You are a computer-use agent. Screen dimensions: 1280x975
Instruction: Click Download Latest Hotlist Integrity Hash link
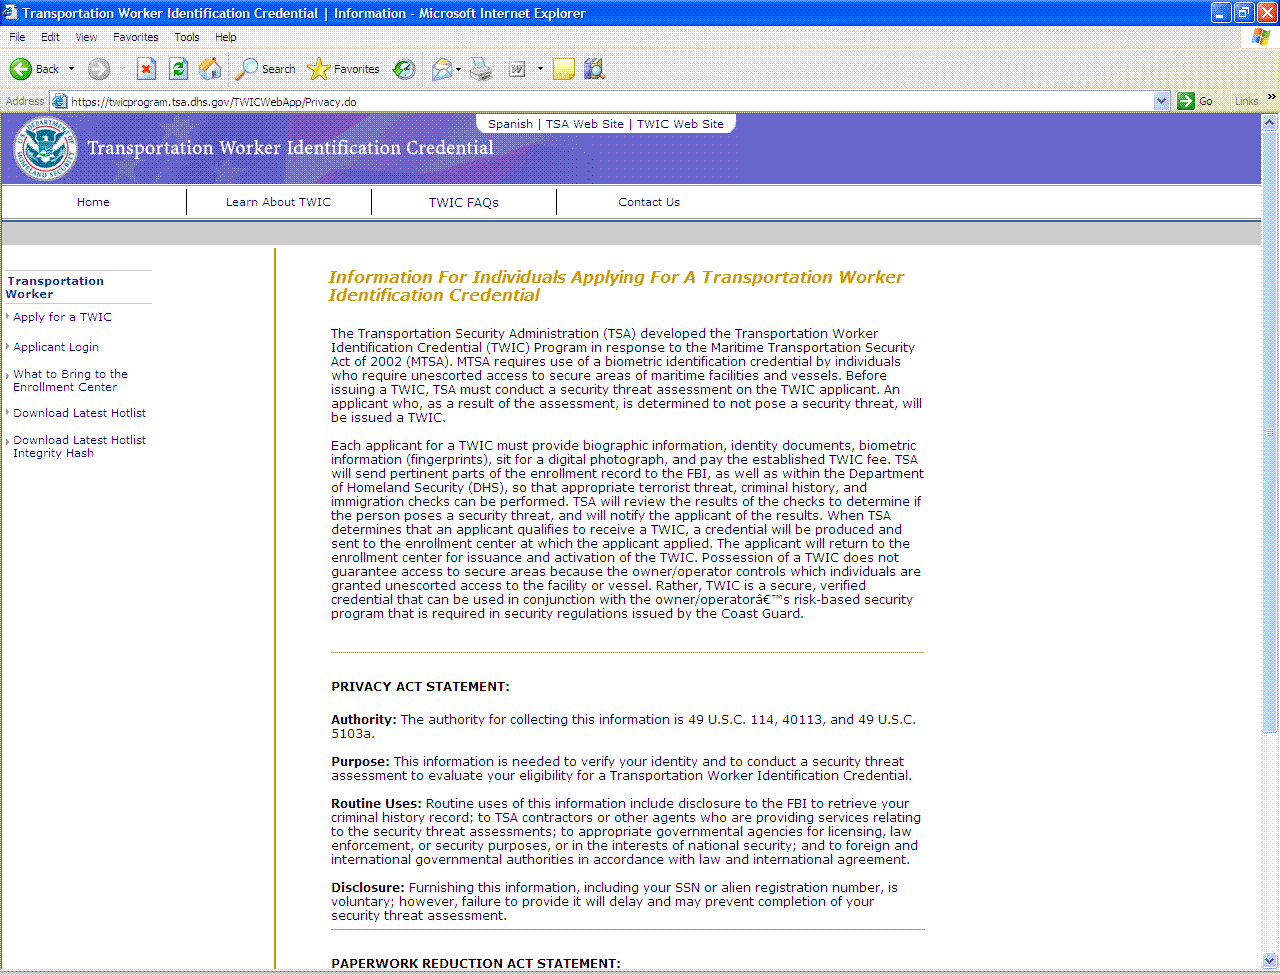80,446
